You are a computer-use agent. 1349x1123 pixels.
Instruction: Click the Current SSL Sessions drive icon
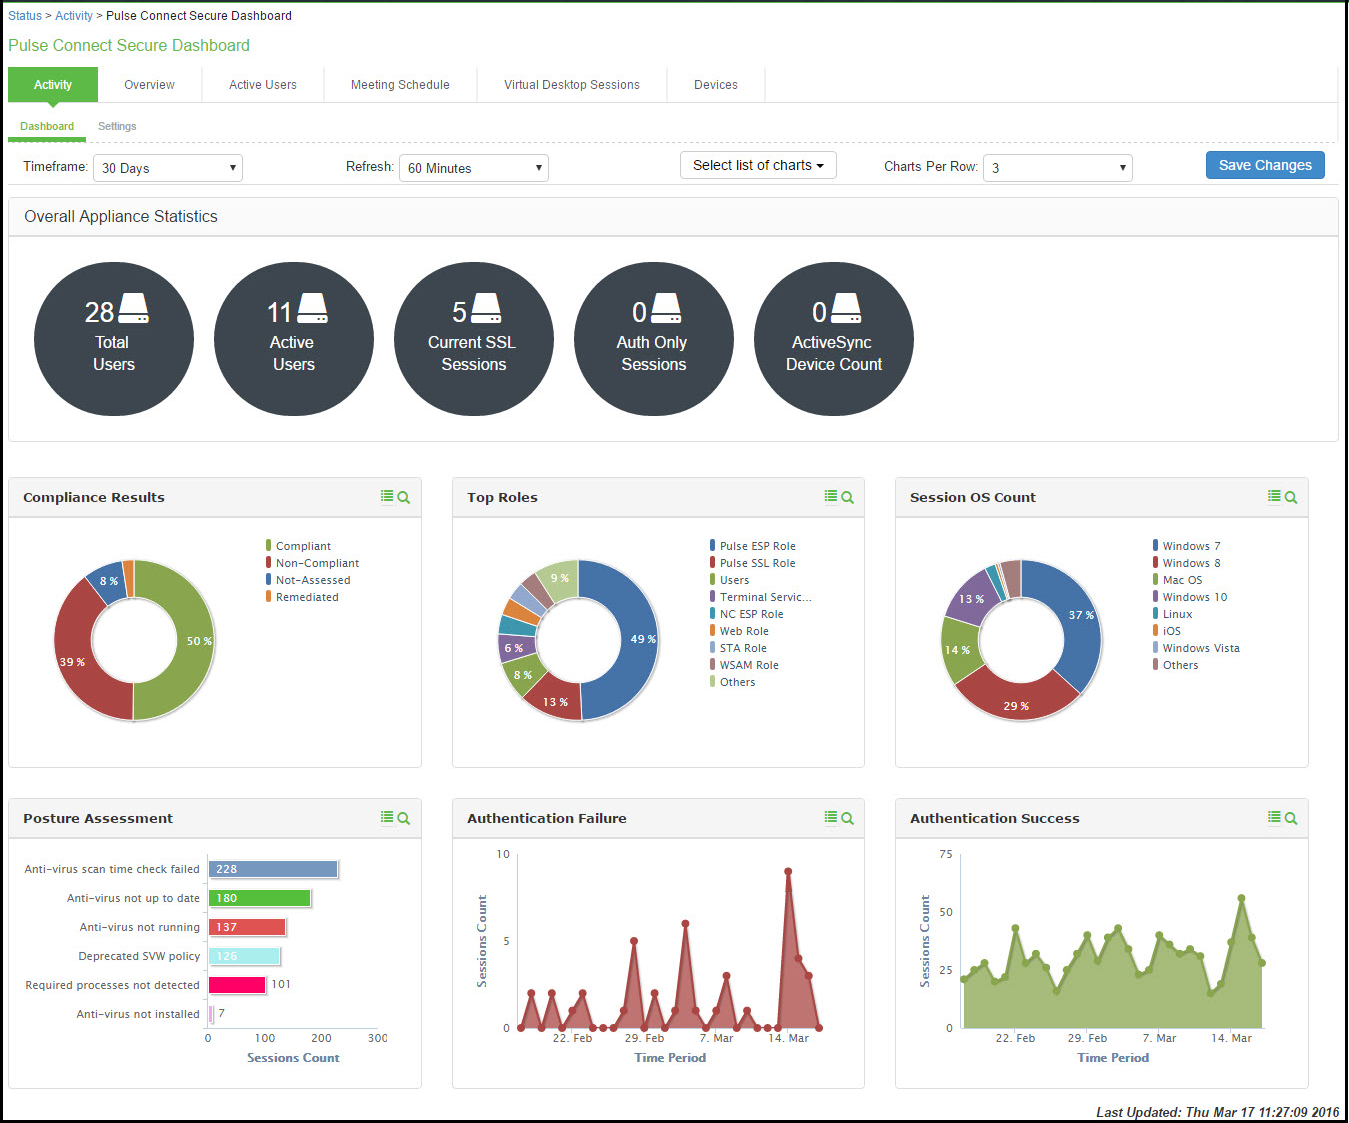coord(486,308)
